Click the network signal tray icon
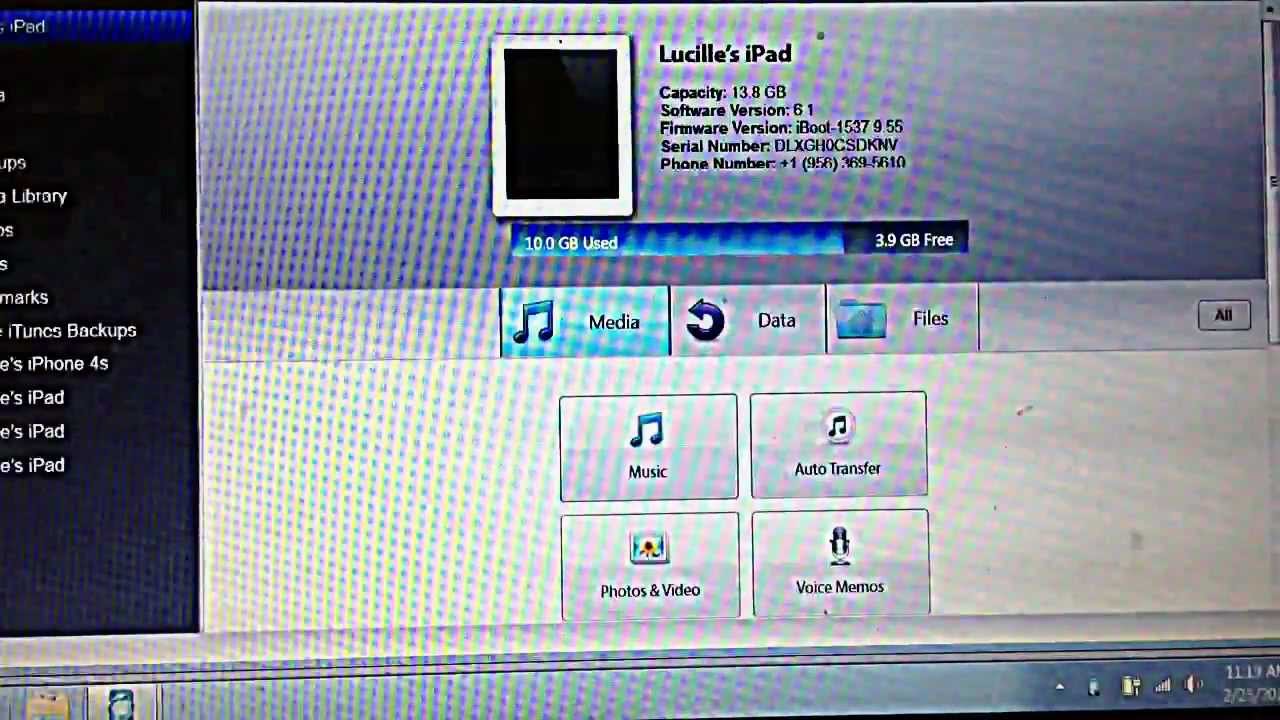The image size is (1280, 720). (1162, 686)
